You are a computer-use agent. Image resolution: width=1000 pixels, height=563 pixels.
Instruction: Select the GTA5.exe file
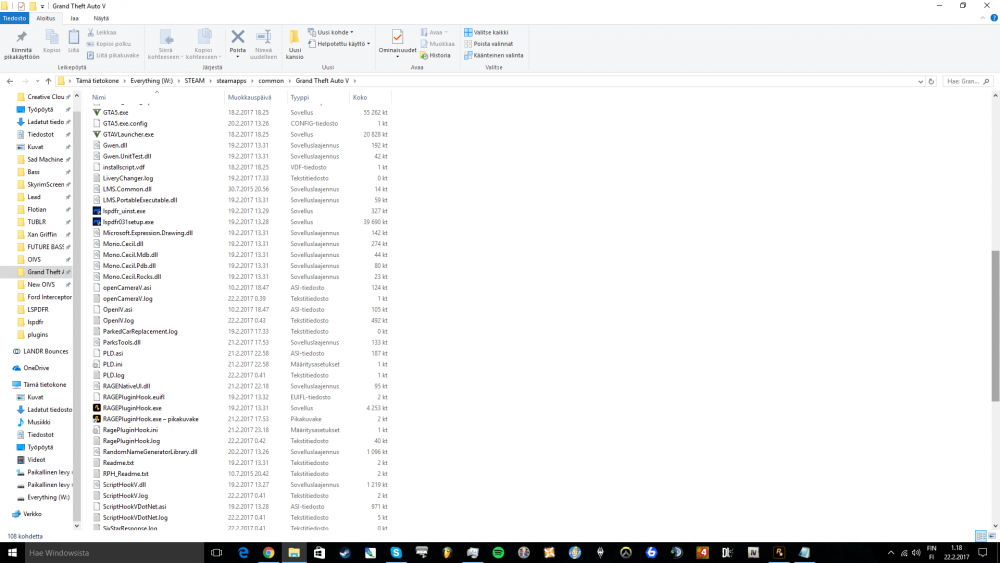(115, 112)
